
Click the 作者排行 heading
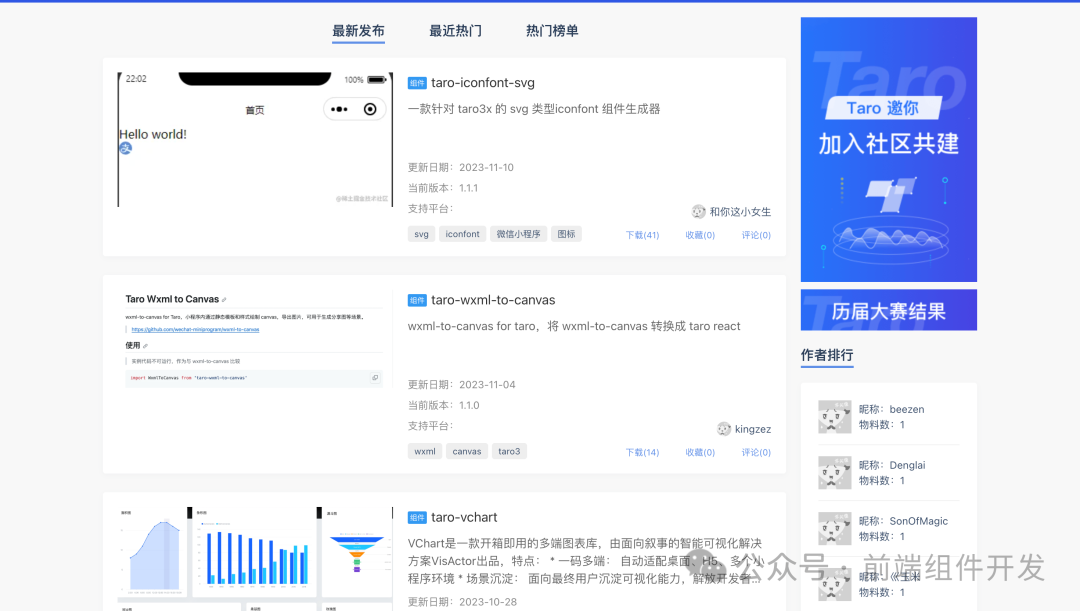[827, 355]
